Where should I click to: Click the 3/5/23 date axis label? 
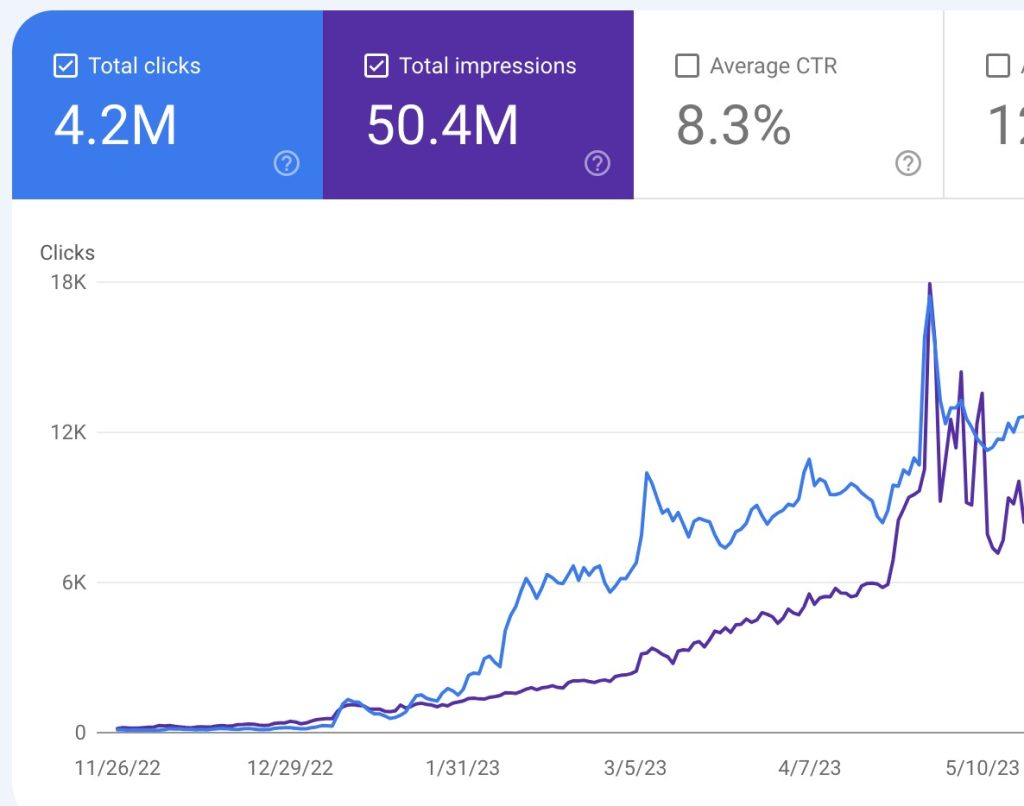pyautogui.click(x=635, y=767)
